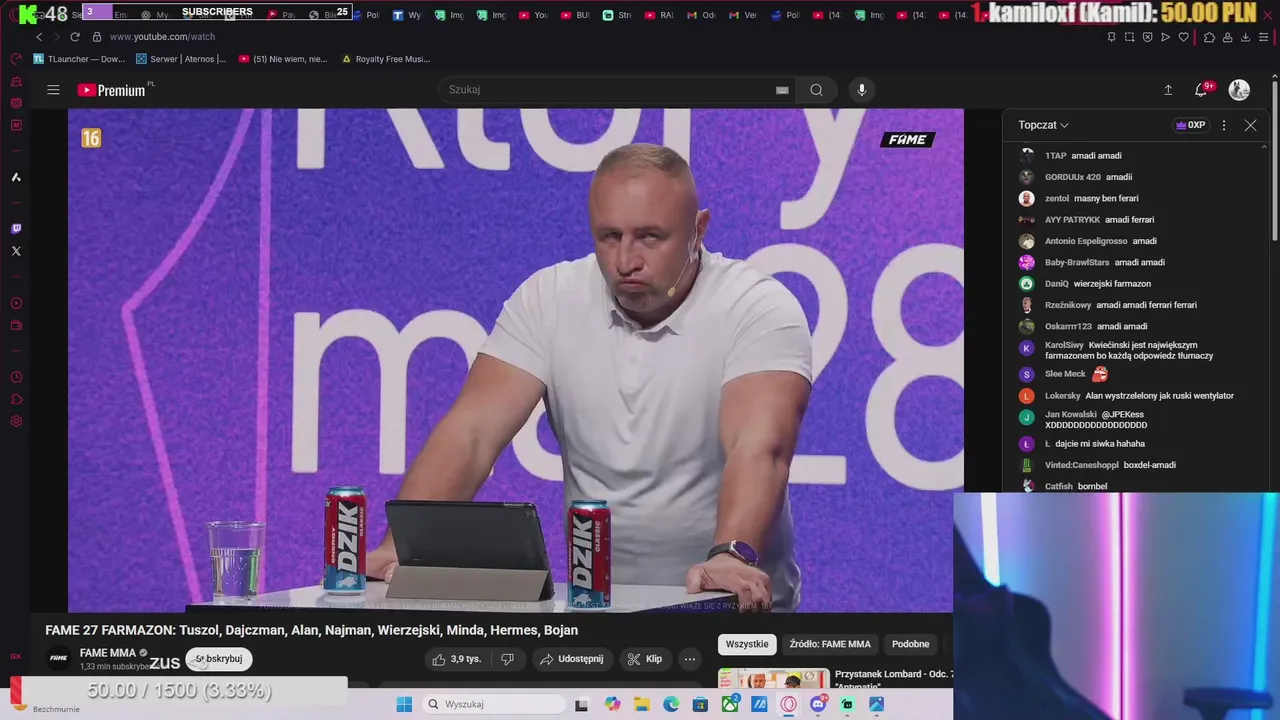Open the Opera sidebar settings gear
The image size is (1280, 720).
click(16, 421)
